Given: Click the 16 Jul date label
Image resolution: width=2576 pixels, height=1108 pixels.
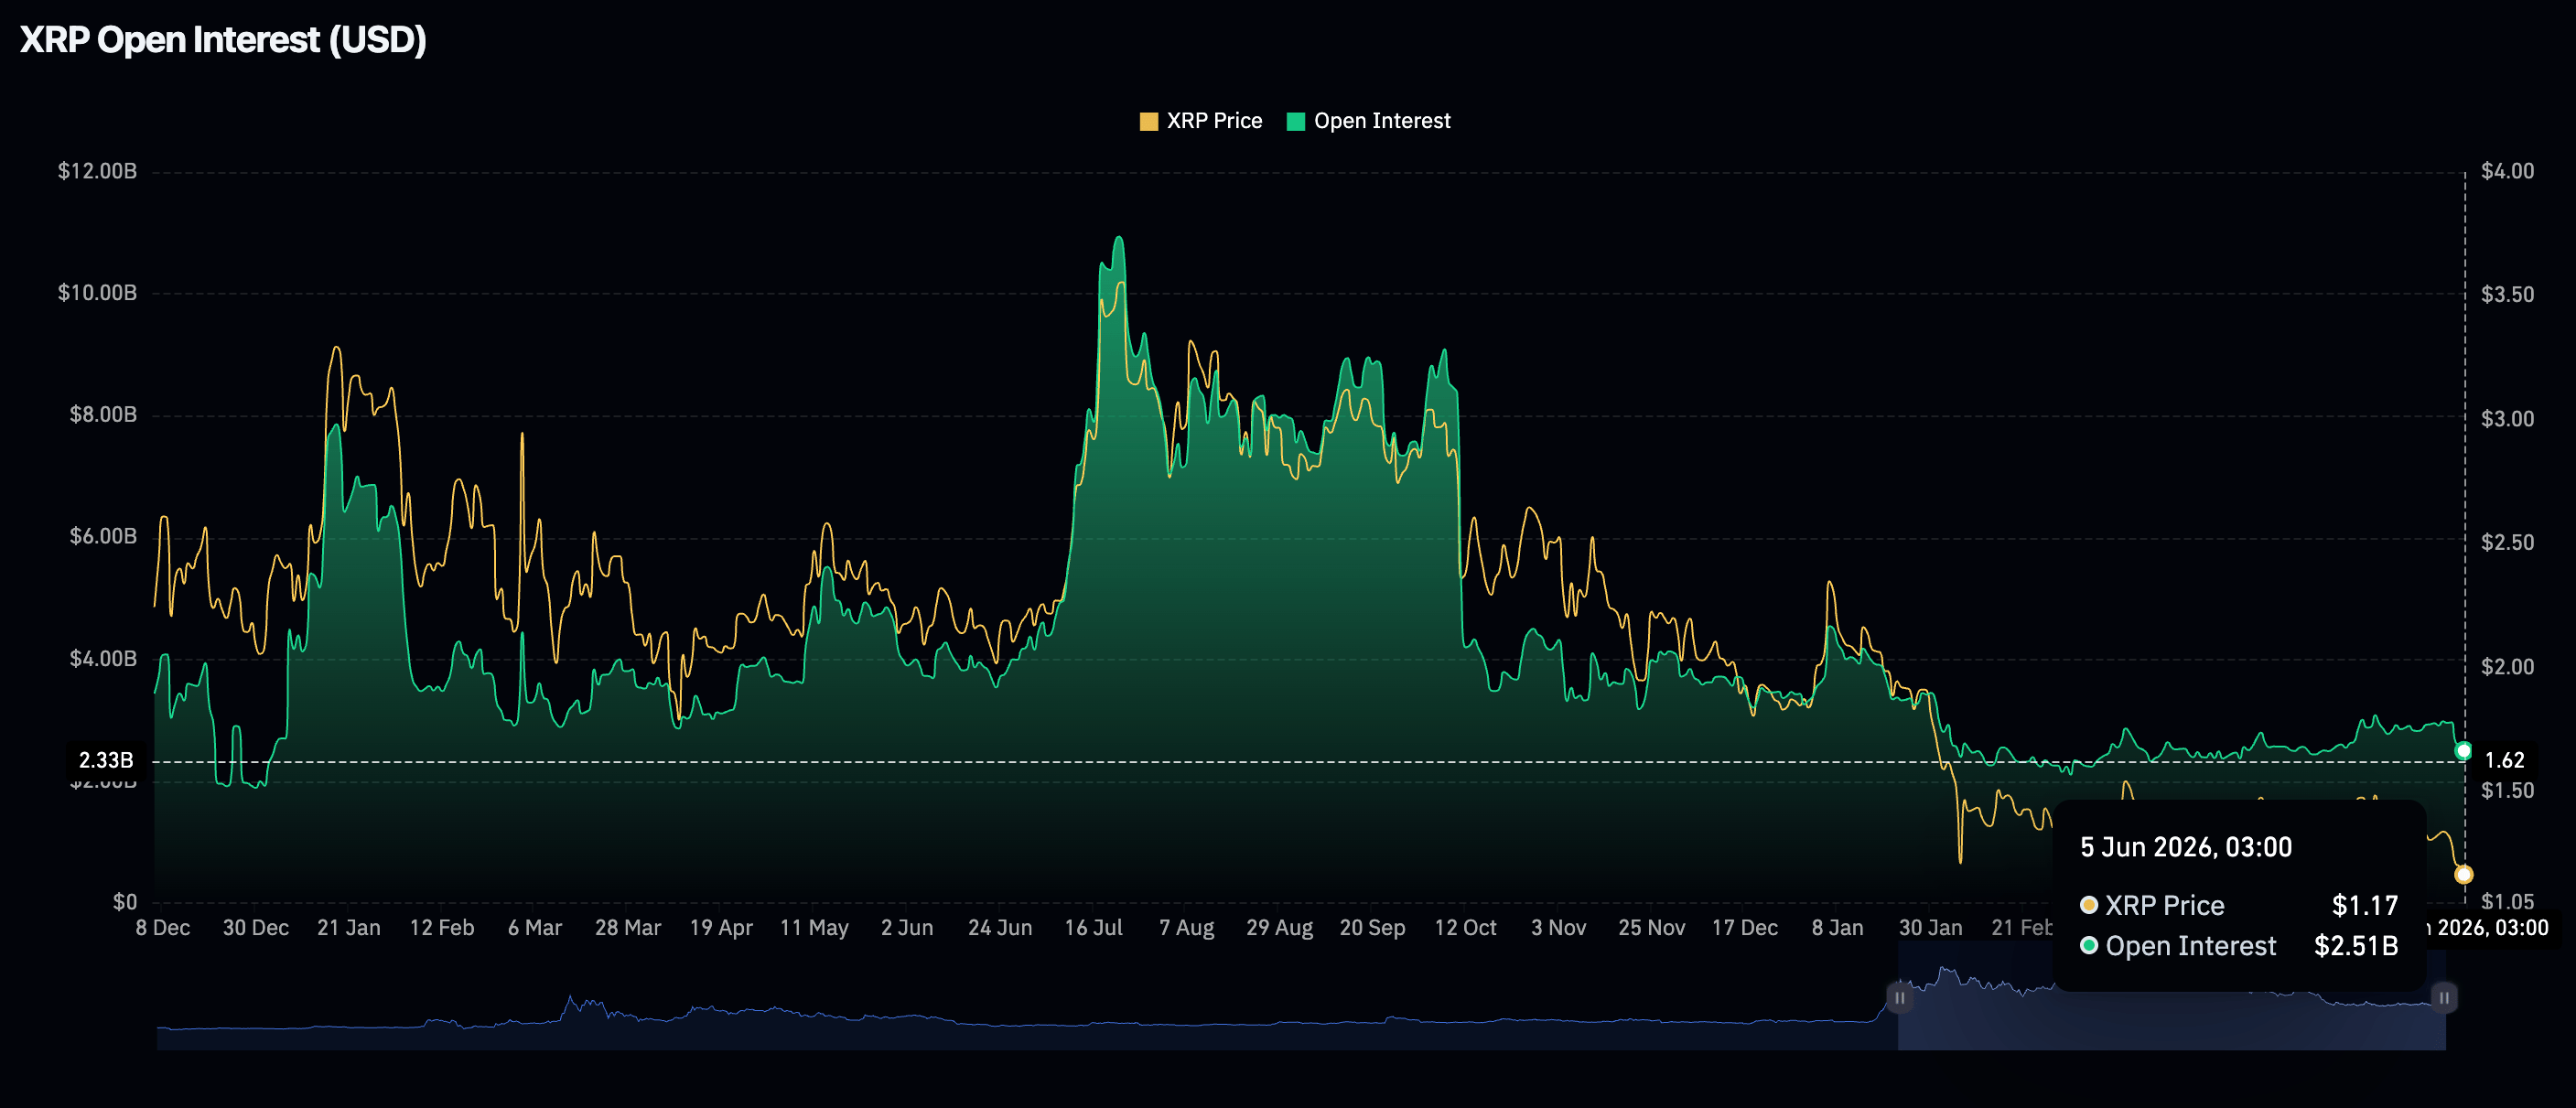Looking at the screenshot, I should (x=1093, y=928).
